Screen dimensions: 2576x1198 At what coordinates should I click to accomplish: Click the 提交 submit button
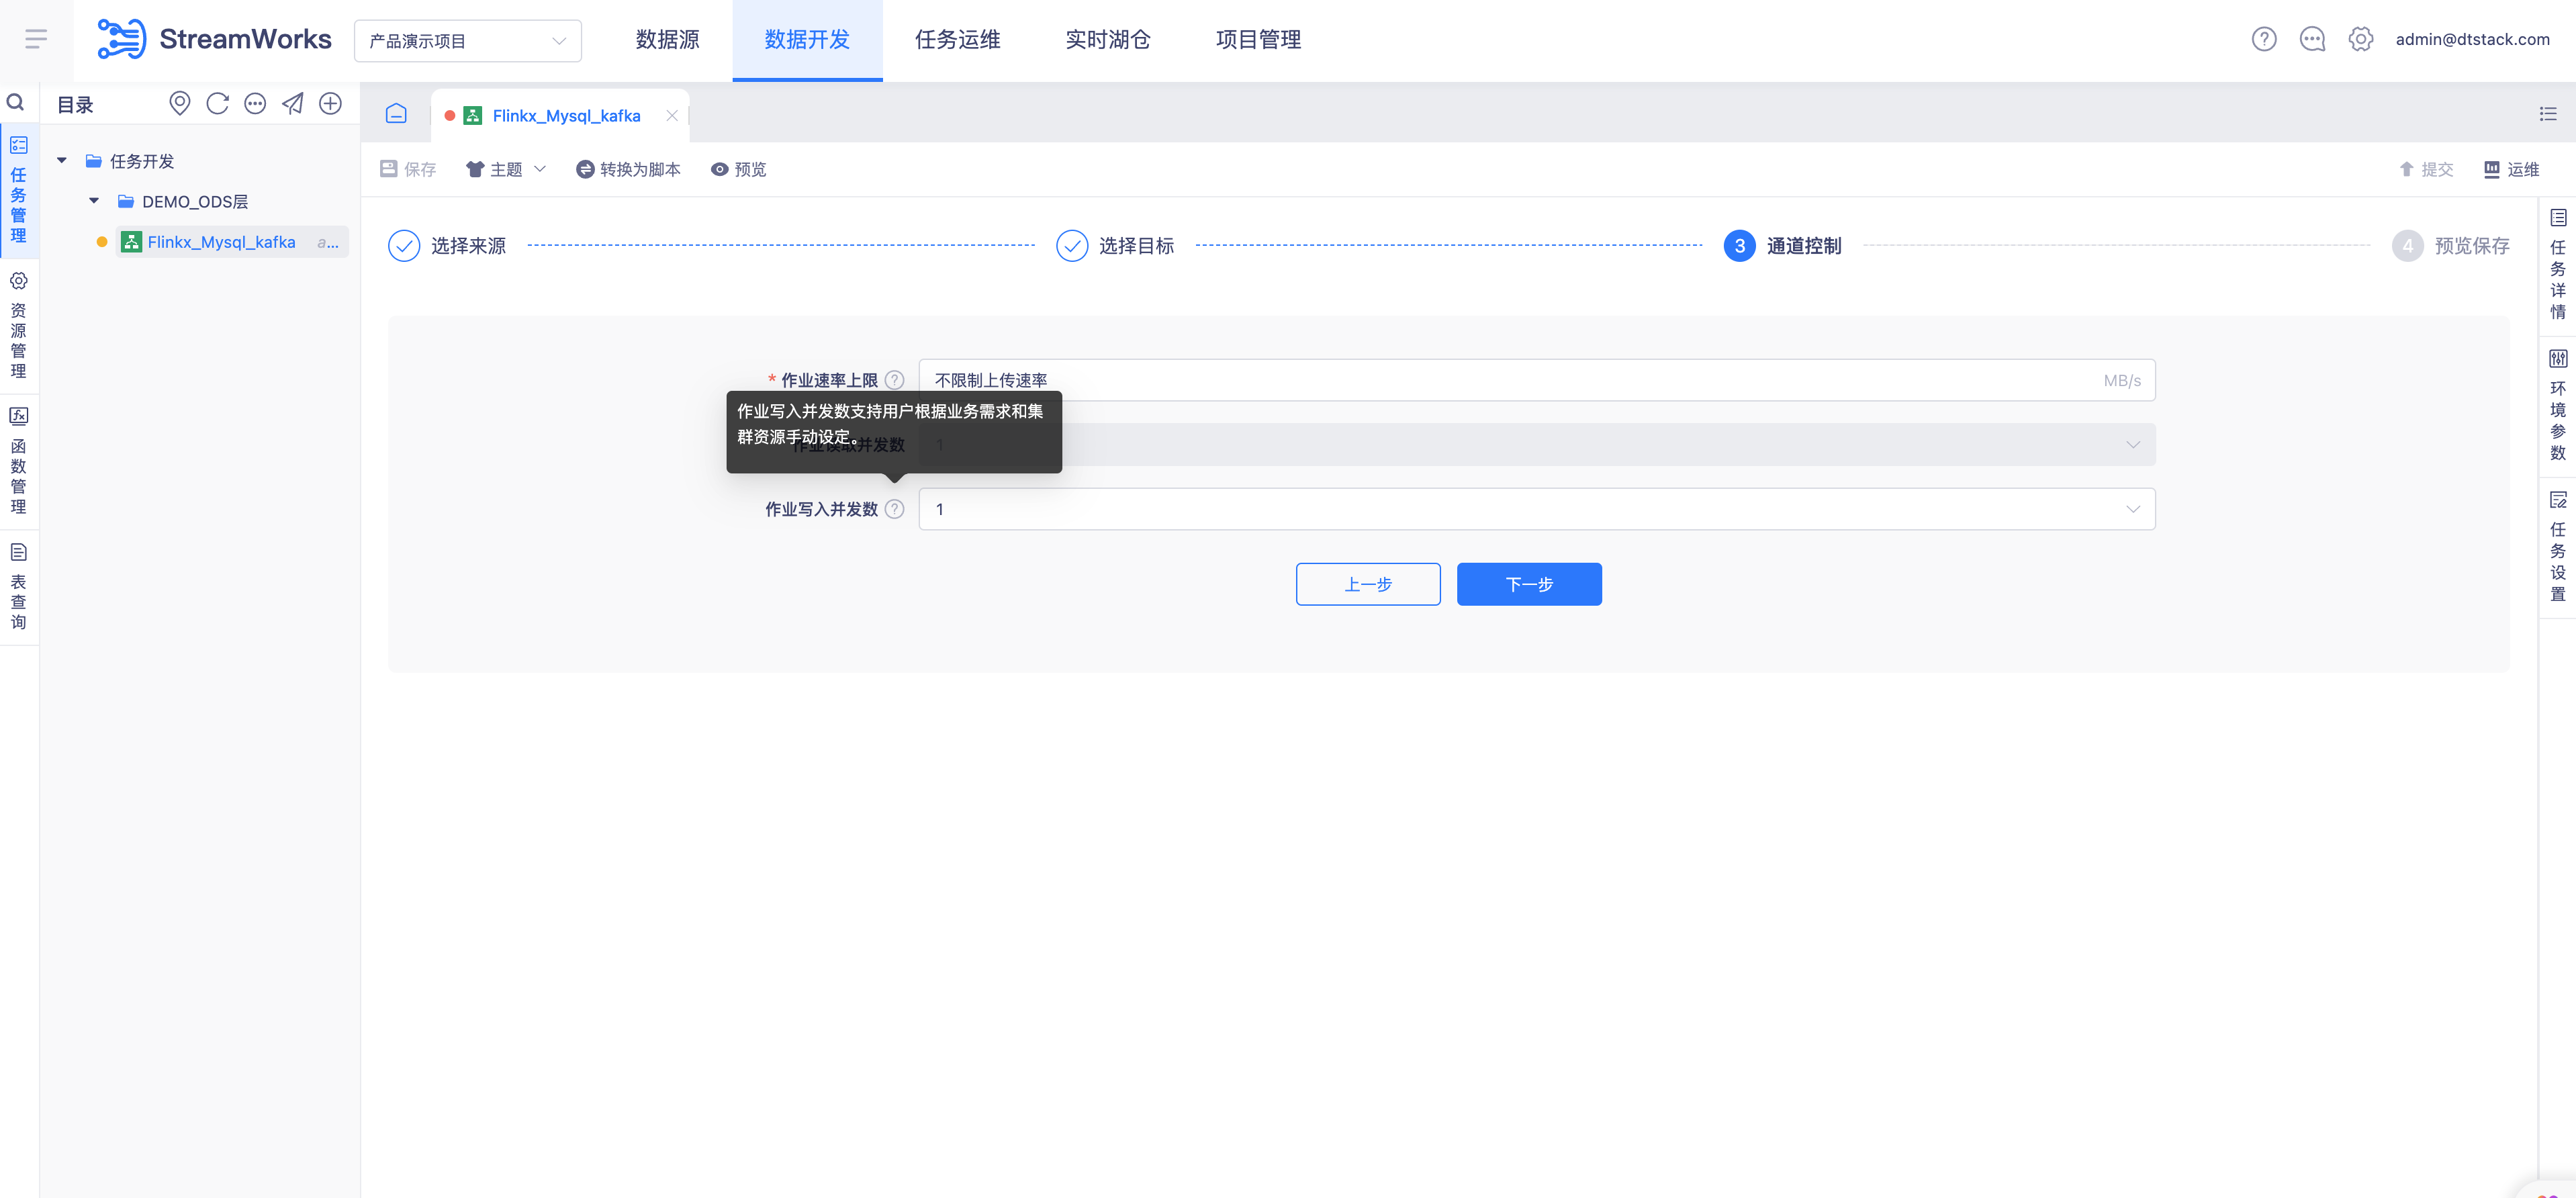2427,169
